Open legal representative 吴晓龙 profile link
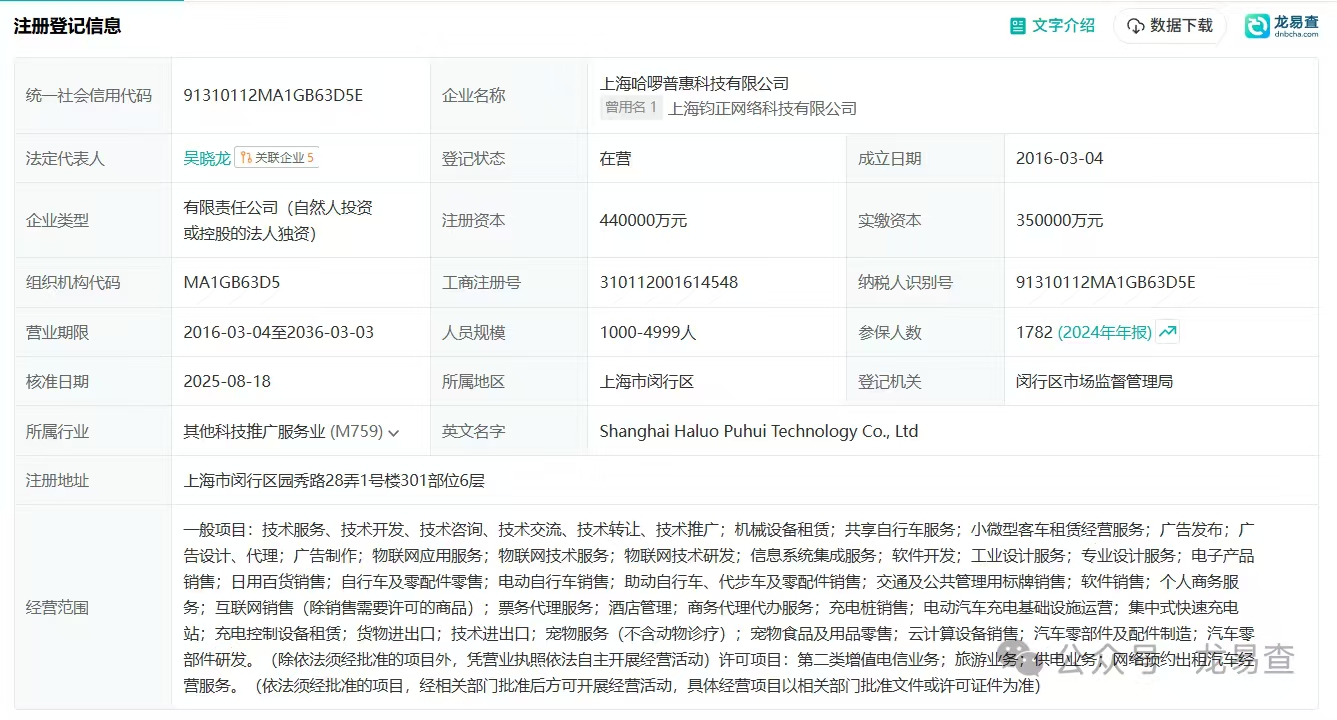Screen dimensions: 1337x720 pos(207,158)
